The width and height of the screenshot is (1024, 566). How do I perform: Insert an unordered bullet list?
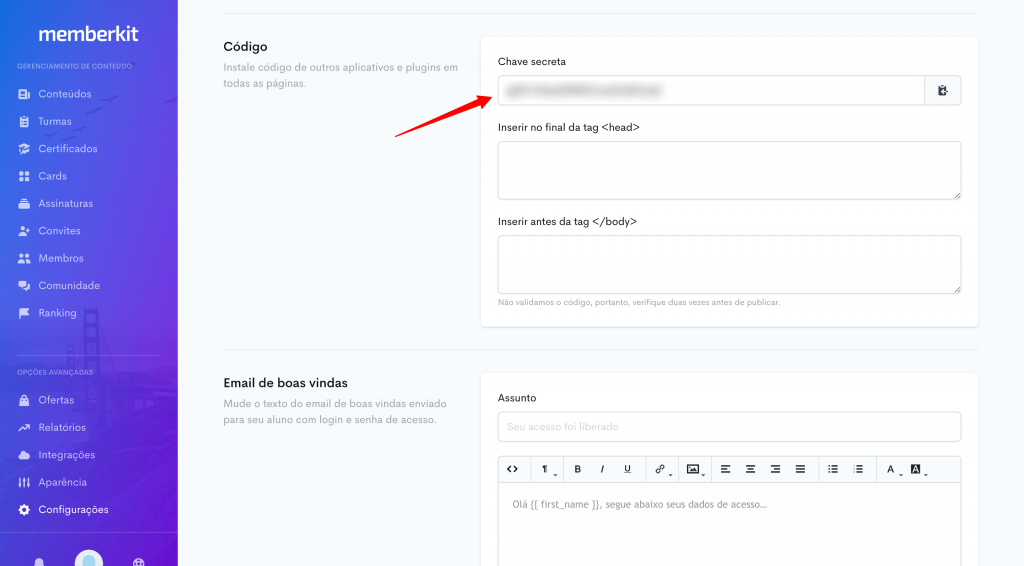point(833,469)
